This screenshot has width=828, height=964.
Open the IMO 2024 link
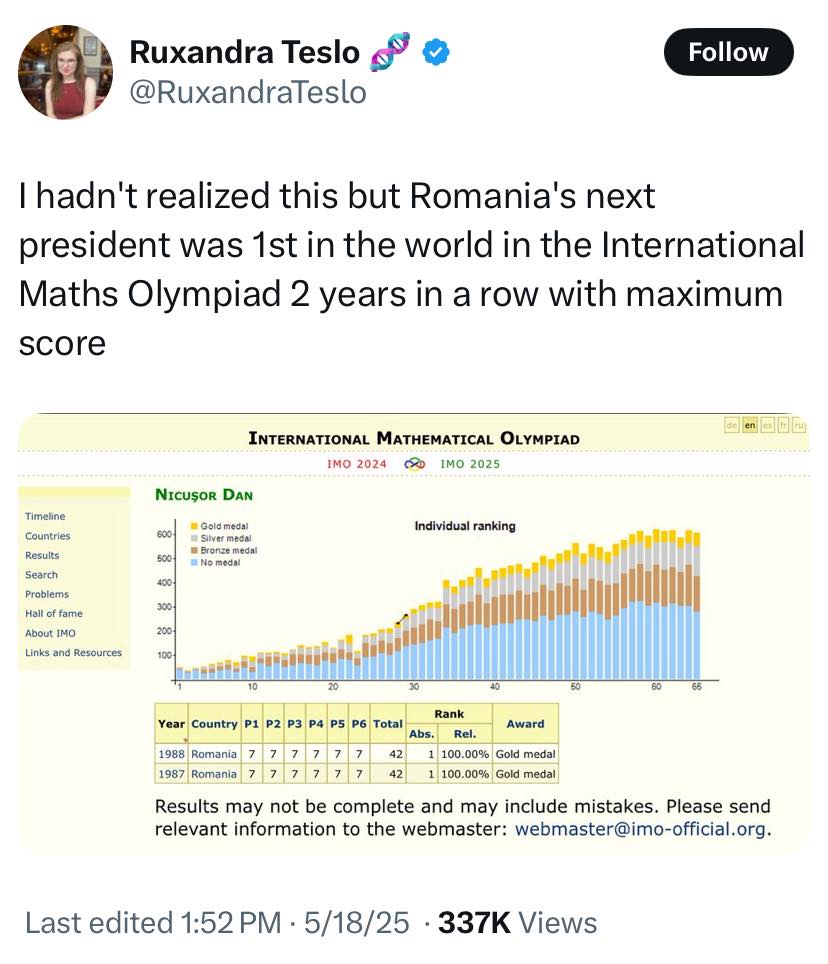[x=357, y=464]
